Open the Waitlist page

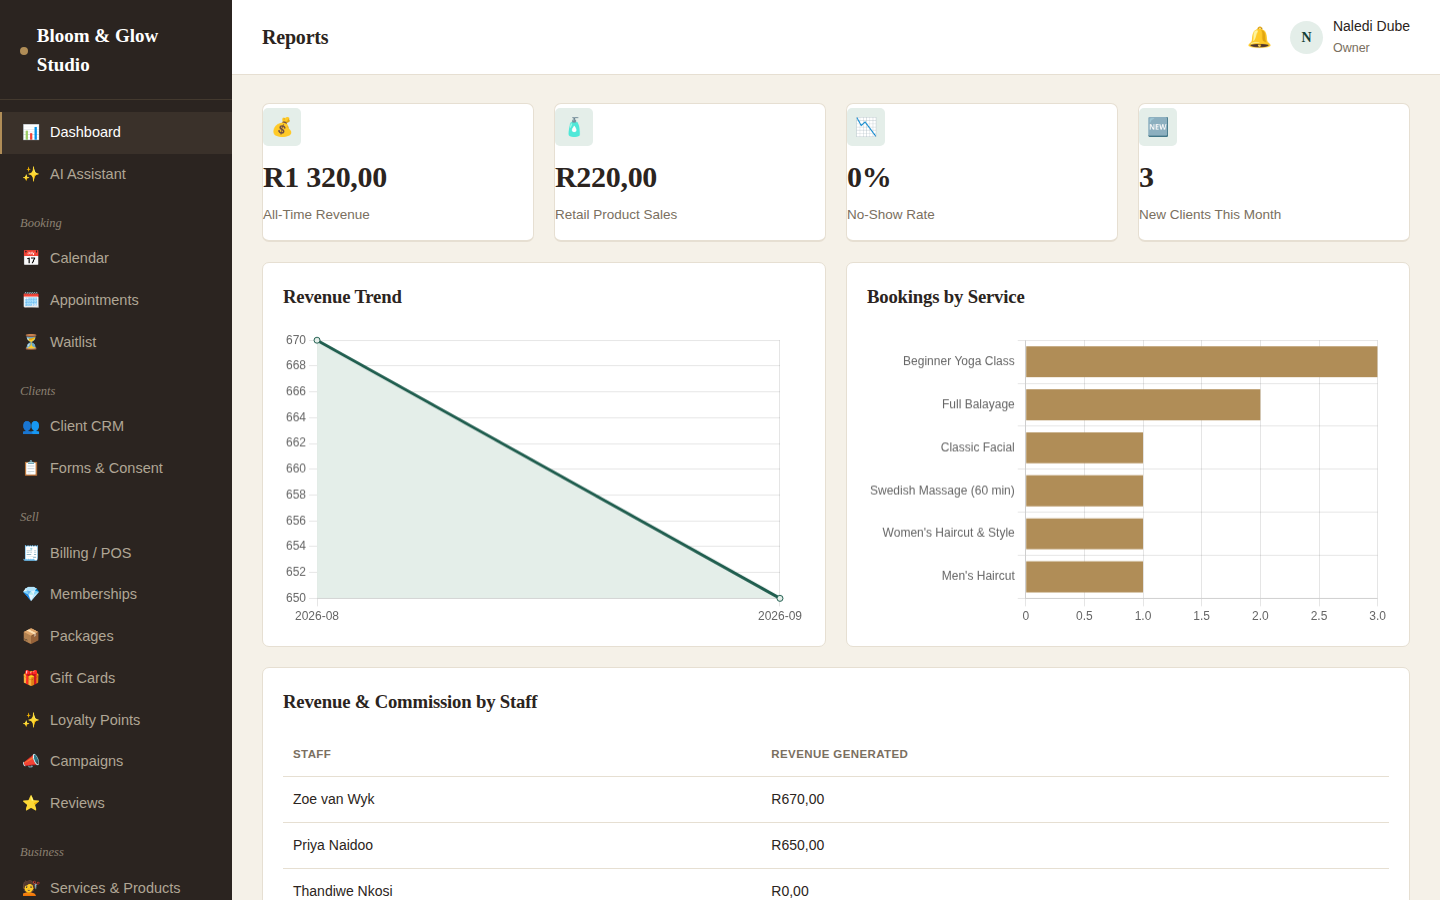tap(116, 342)
